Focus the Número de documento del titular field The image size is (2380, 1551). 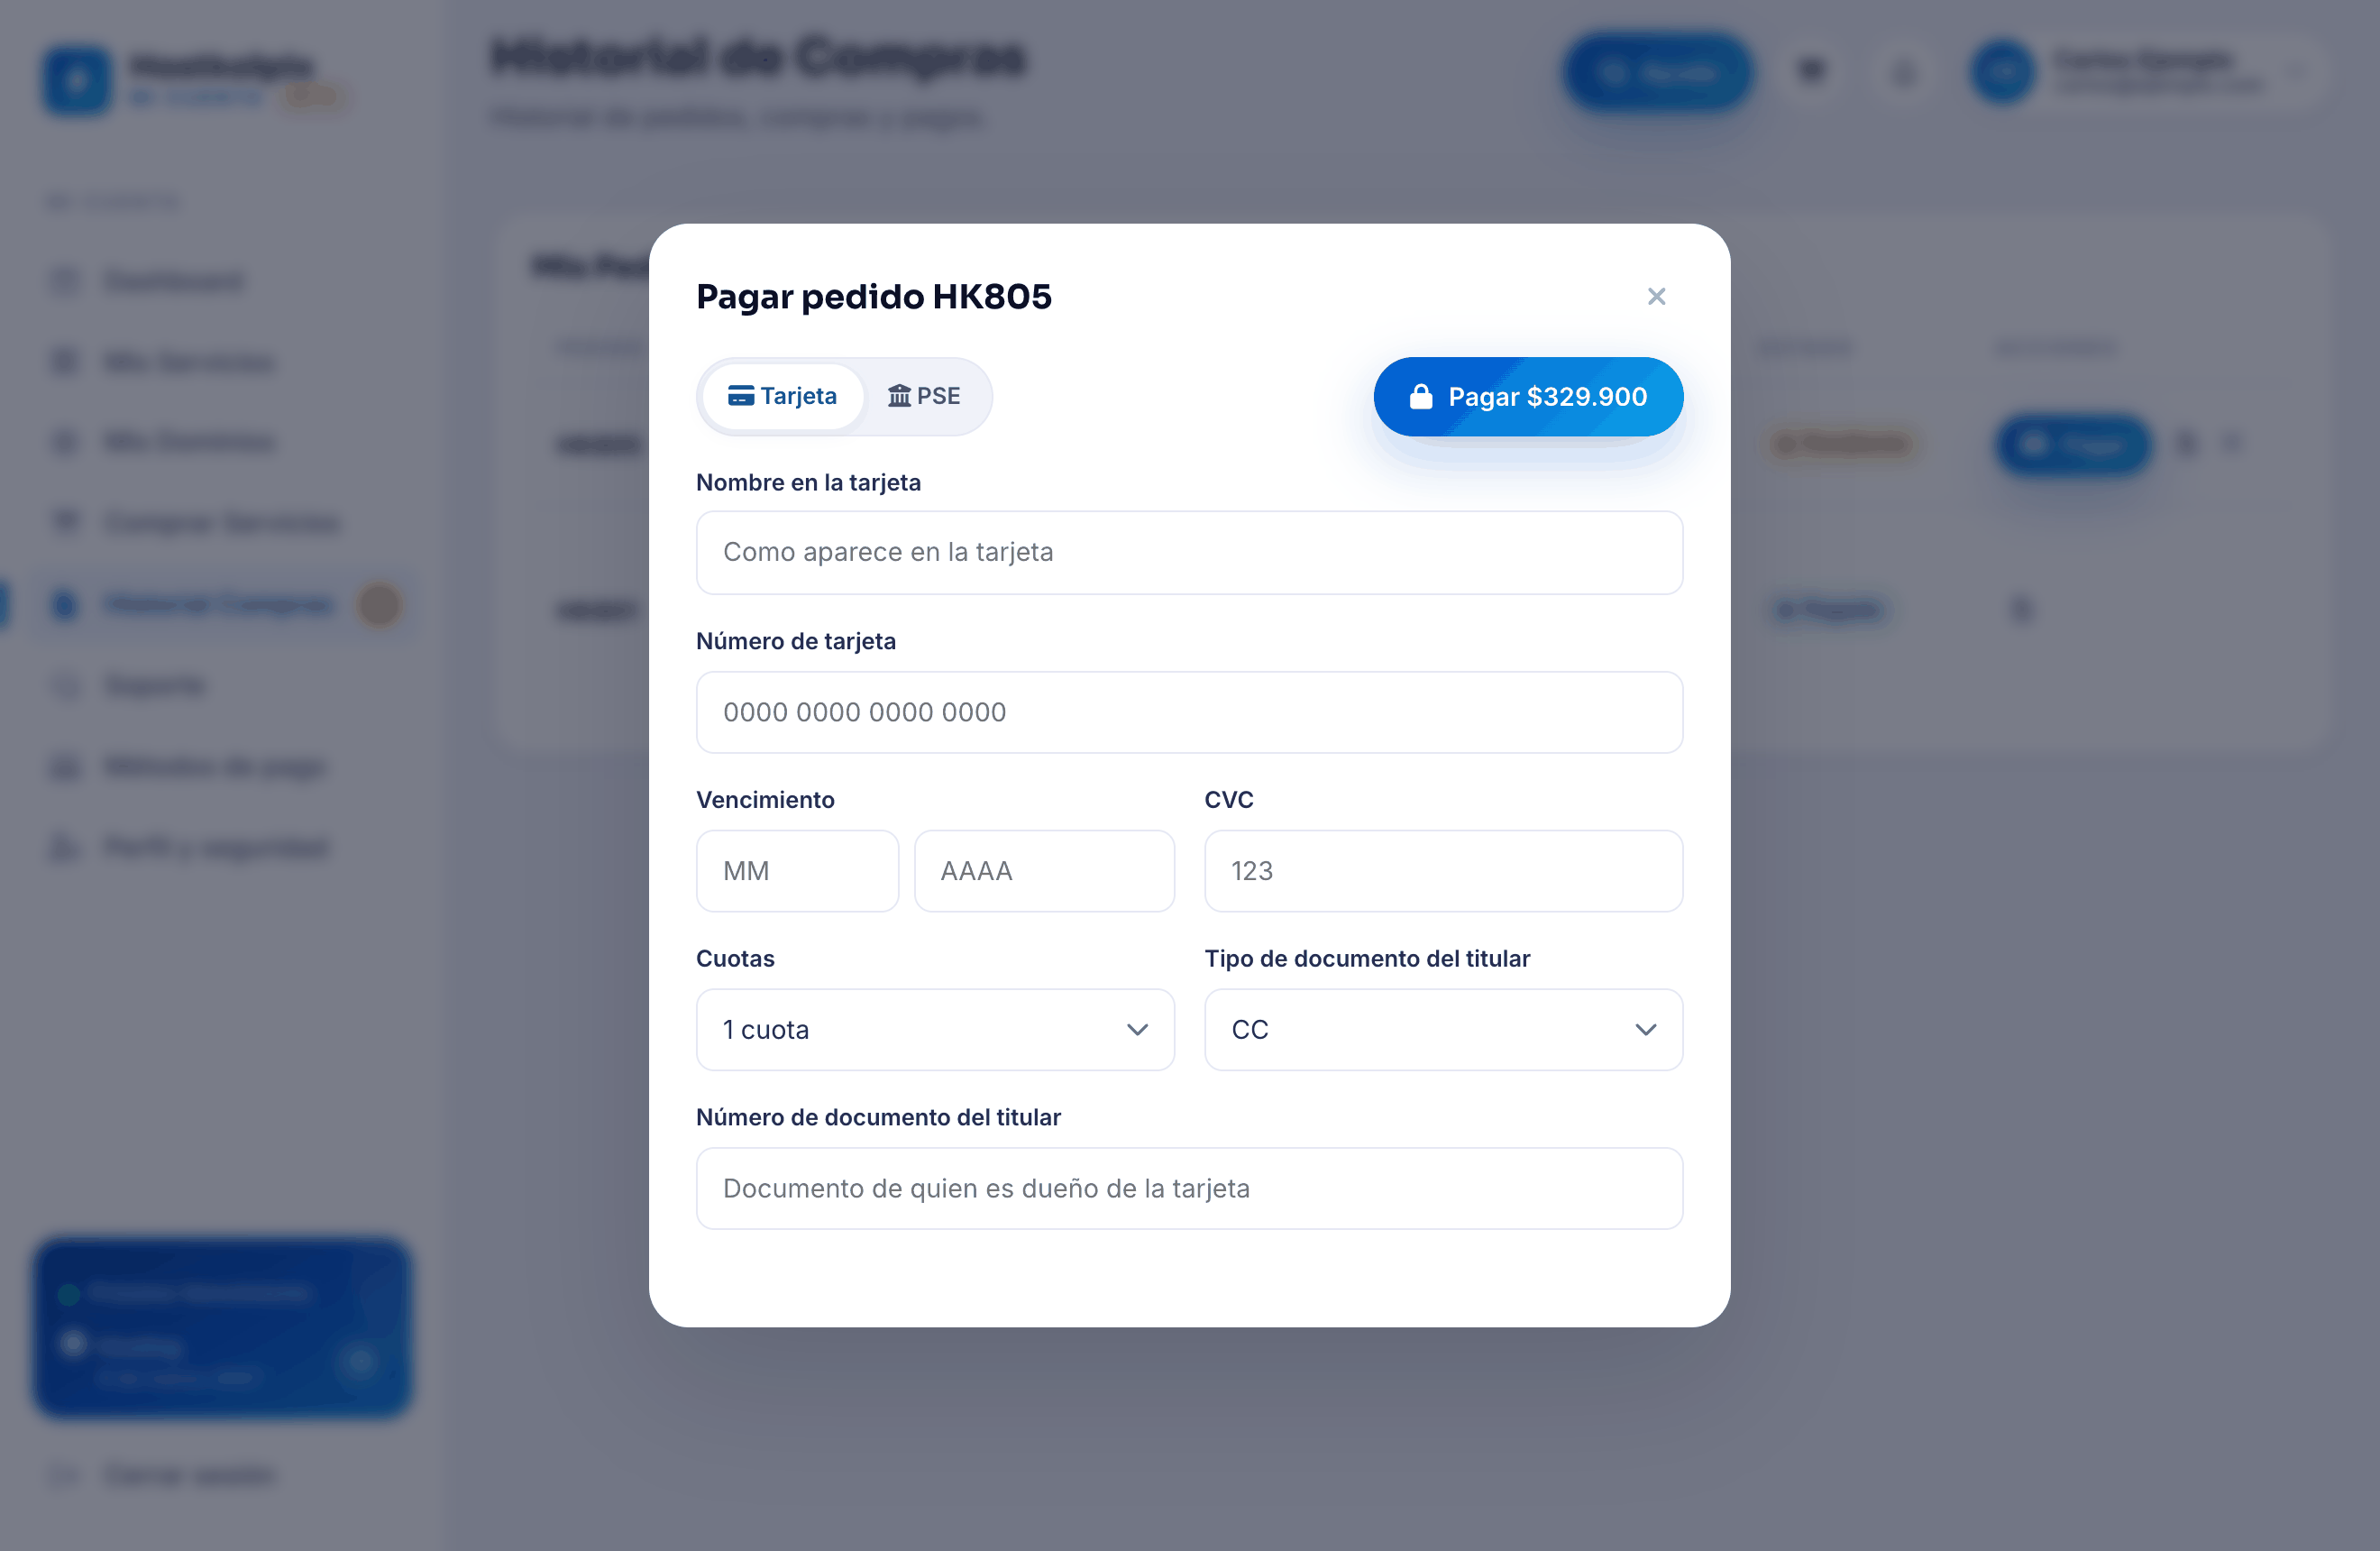click(1189, 1188)
